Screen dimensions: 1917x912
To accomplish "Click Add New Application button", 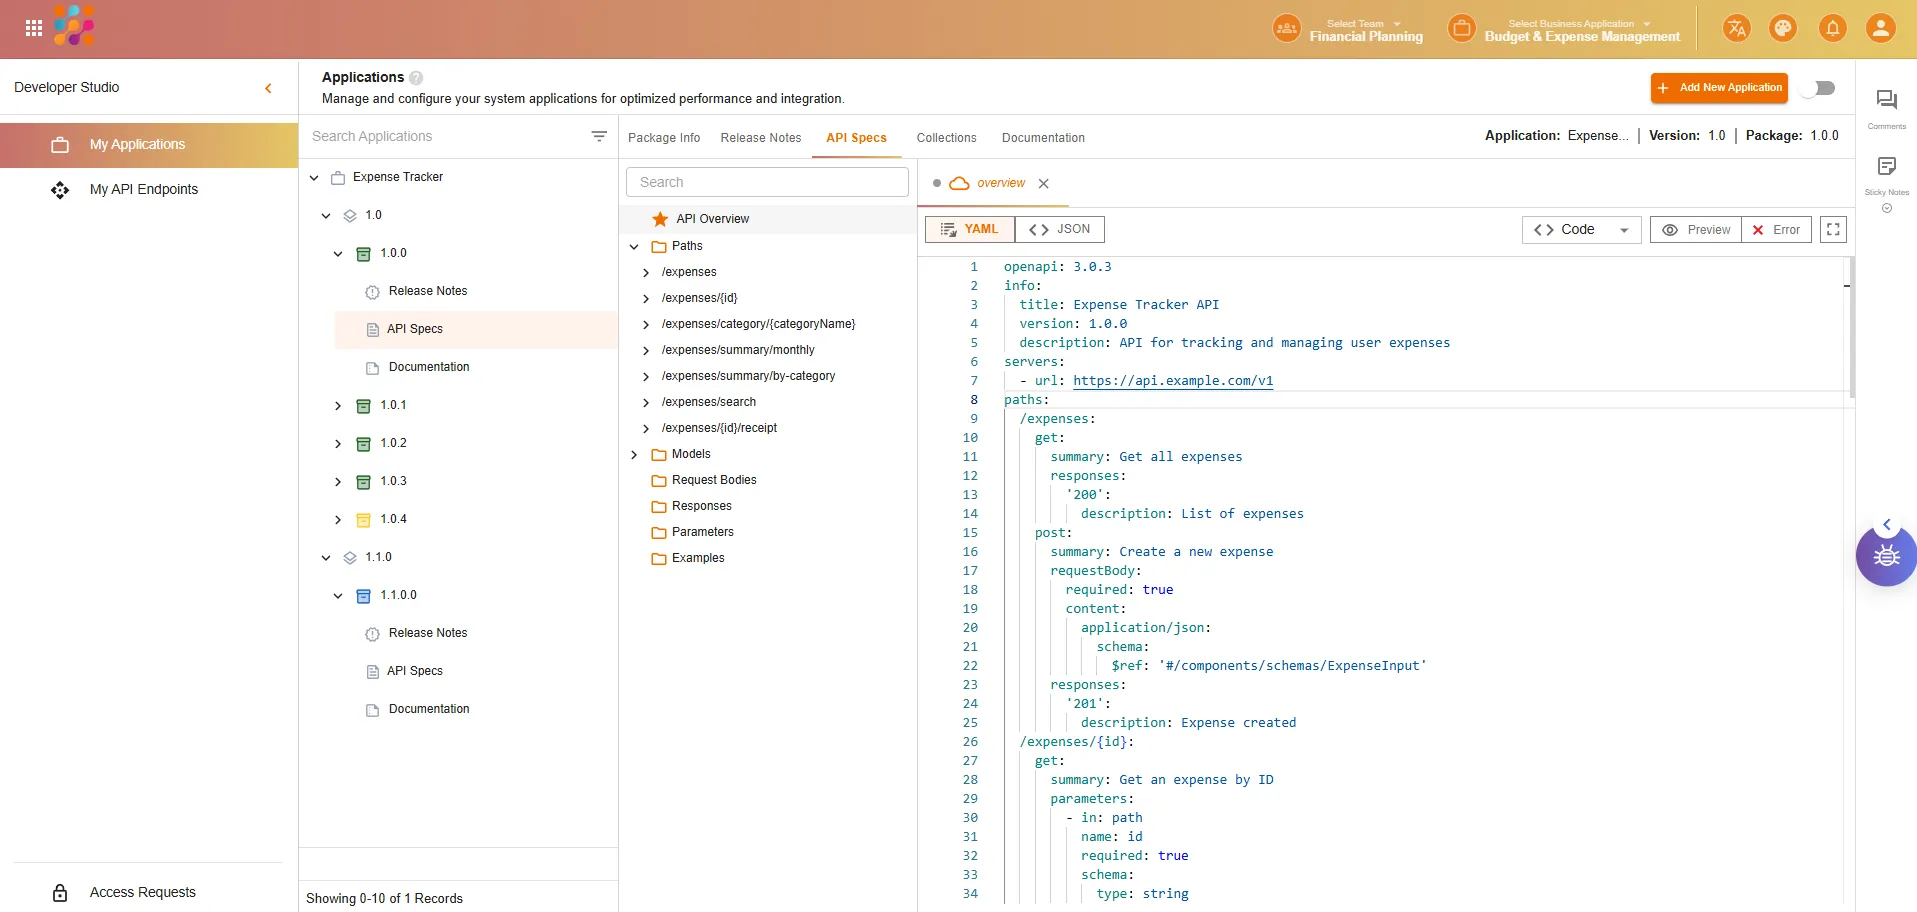I will [x=1718, y=88].
